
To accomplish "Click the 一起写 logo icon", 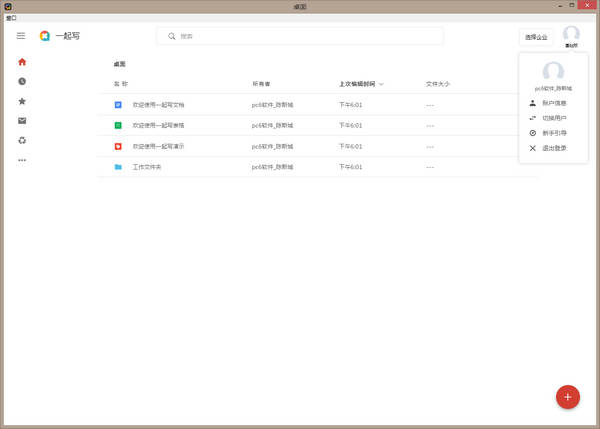I will pos(45,36).
